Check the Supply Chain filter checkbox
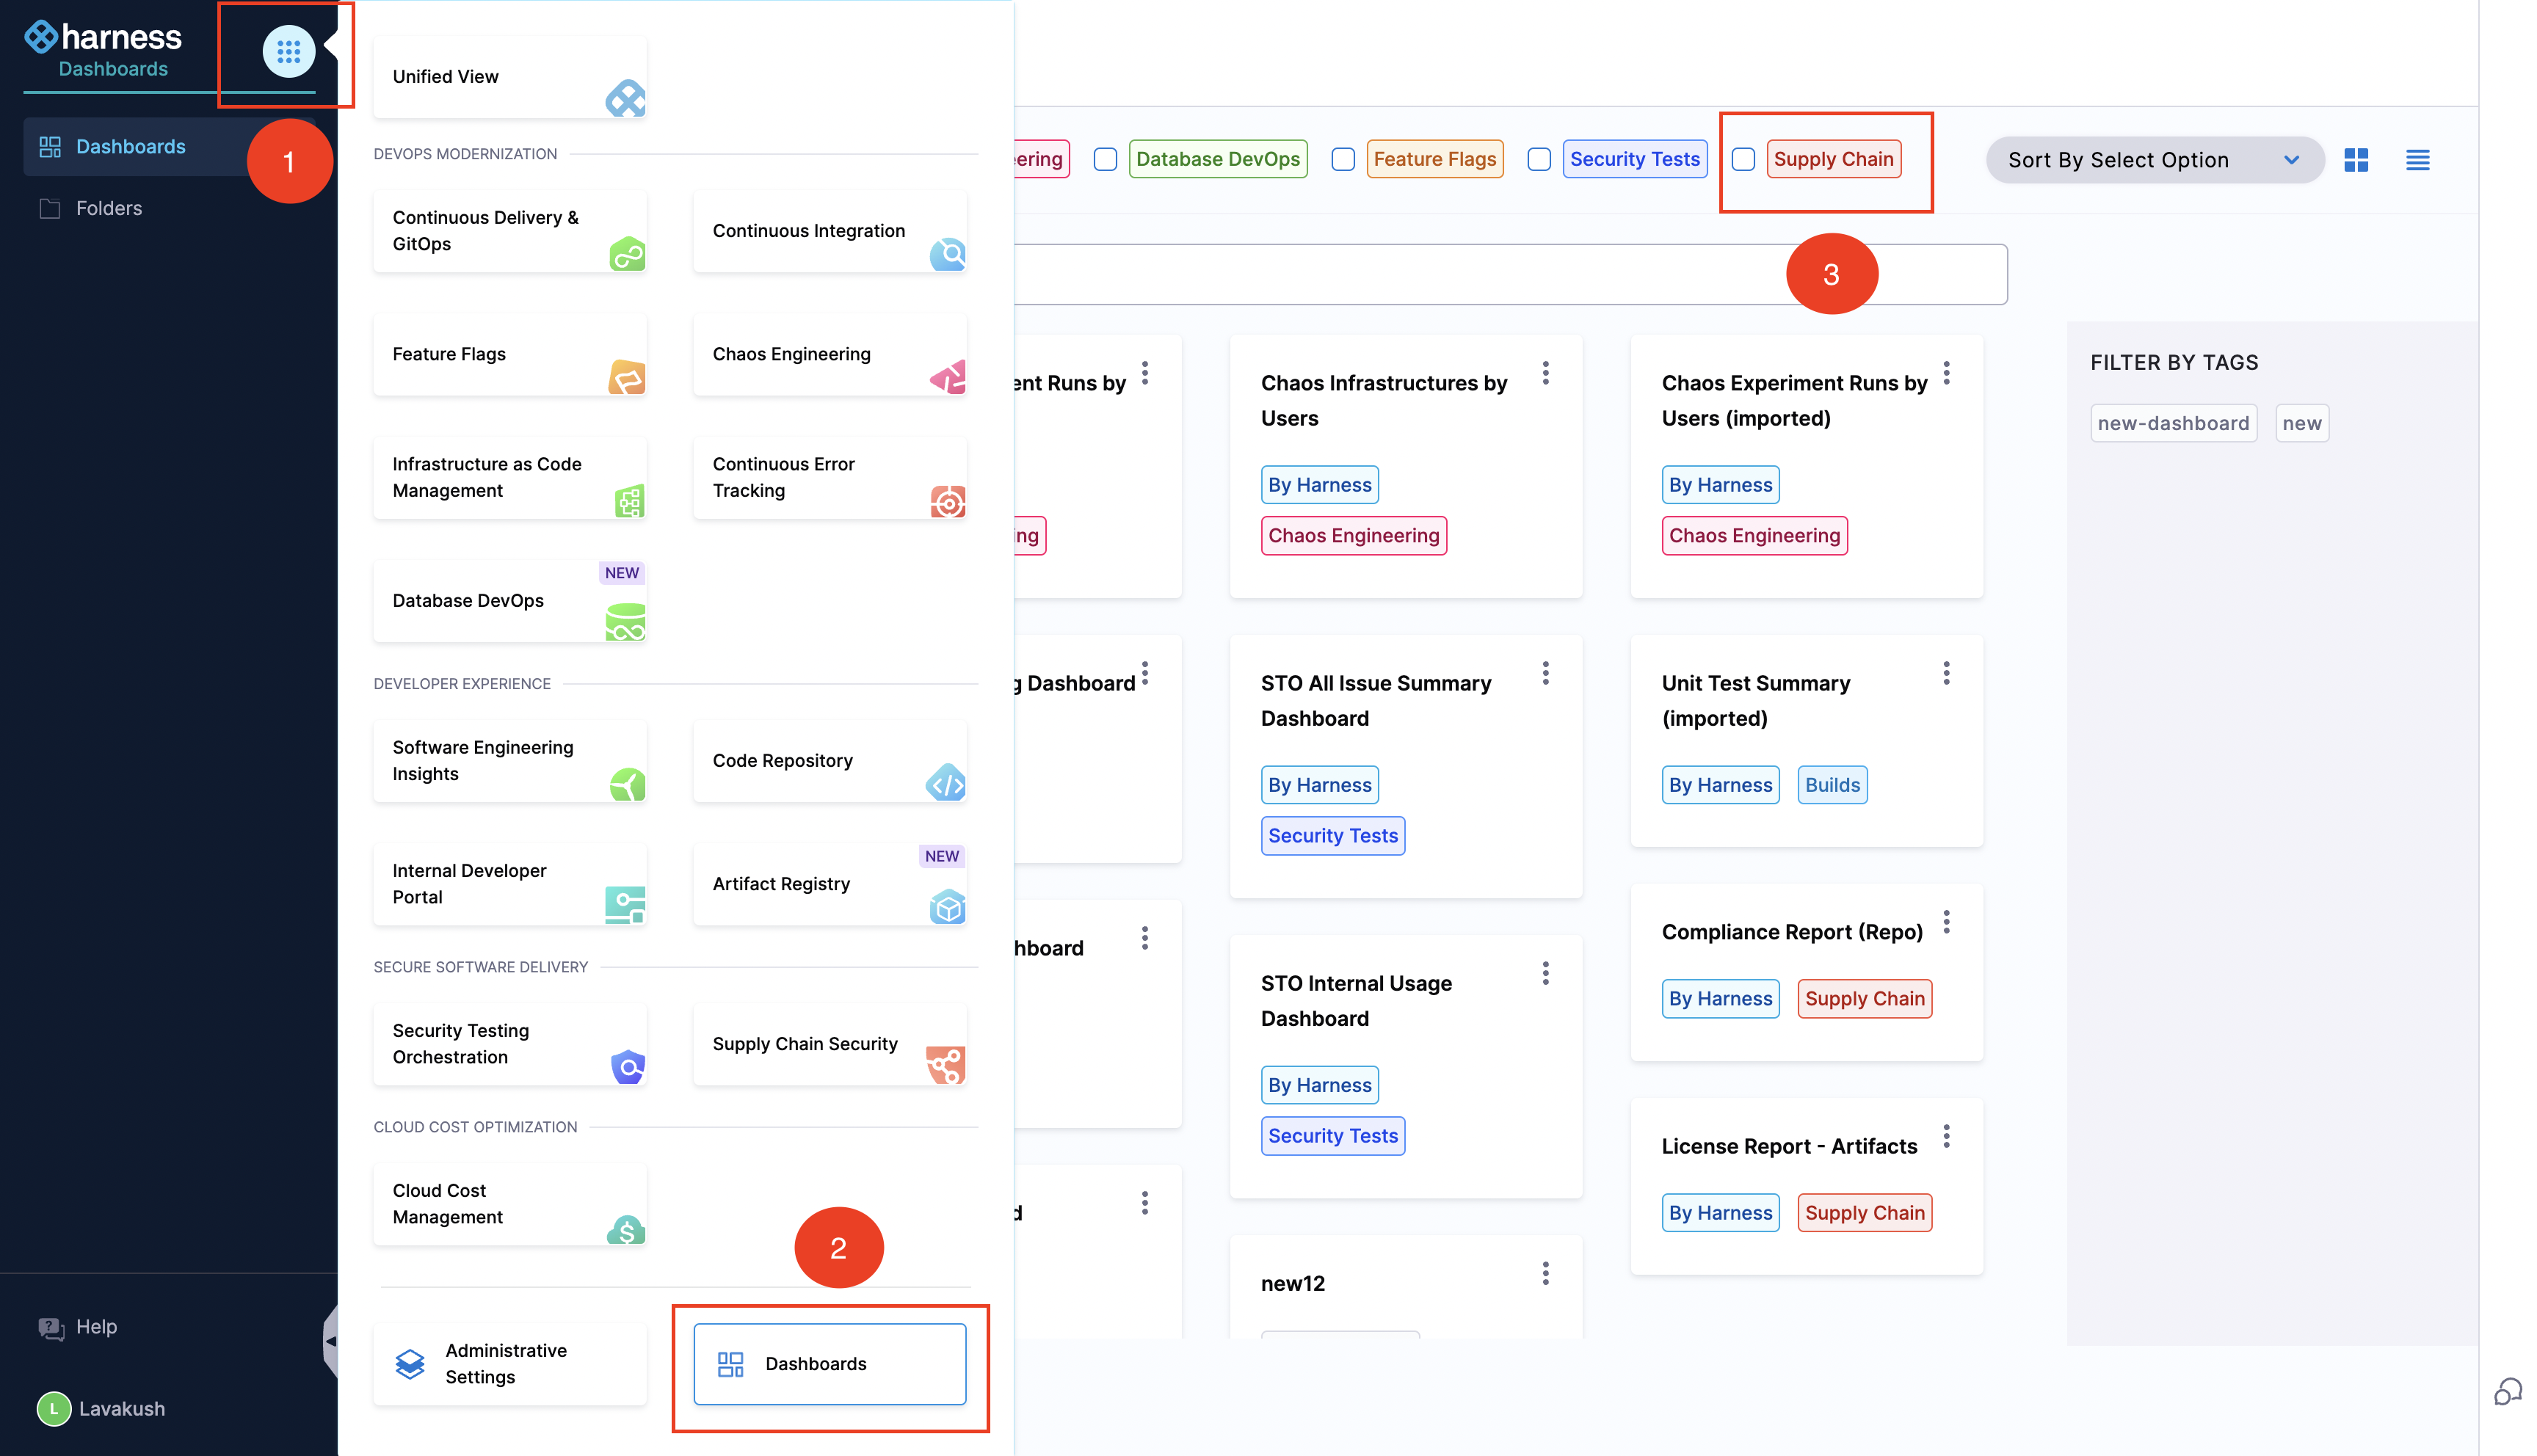 point(1743,159)
